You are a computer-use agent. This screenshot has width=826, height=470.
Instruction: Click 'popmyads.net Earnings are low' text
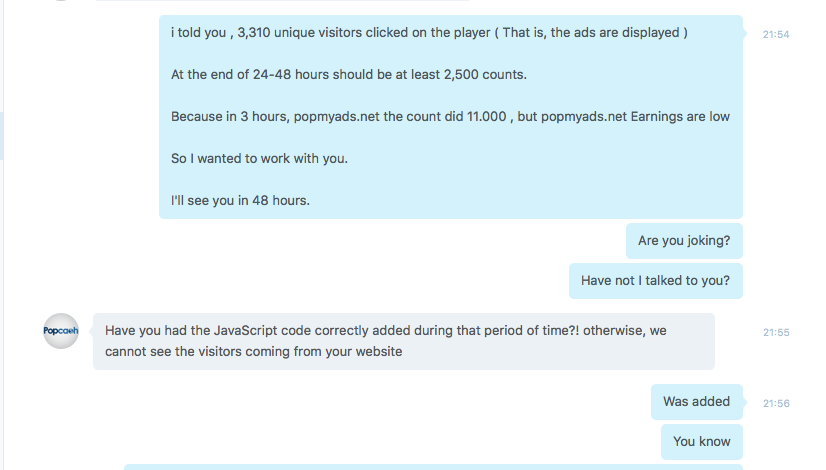(x=635, y=116)
